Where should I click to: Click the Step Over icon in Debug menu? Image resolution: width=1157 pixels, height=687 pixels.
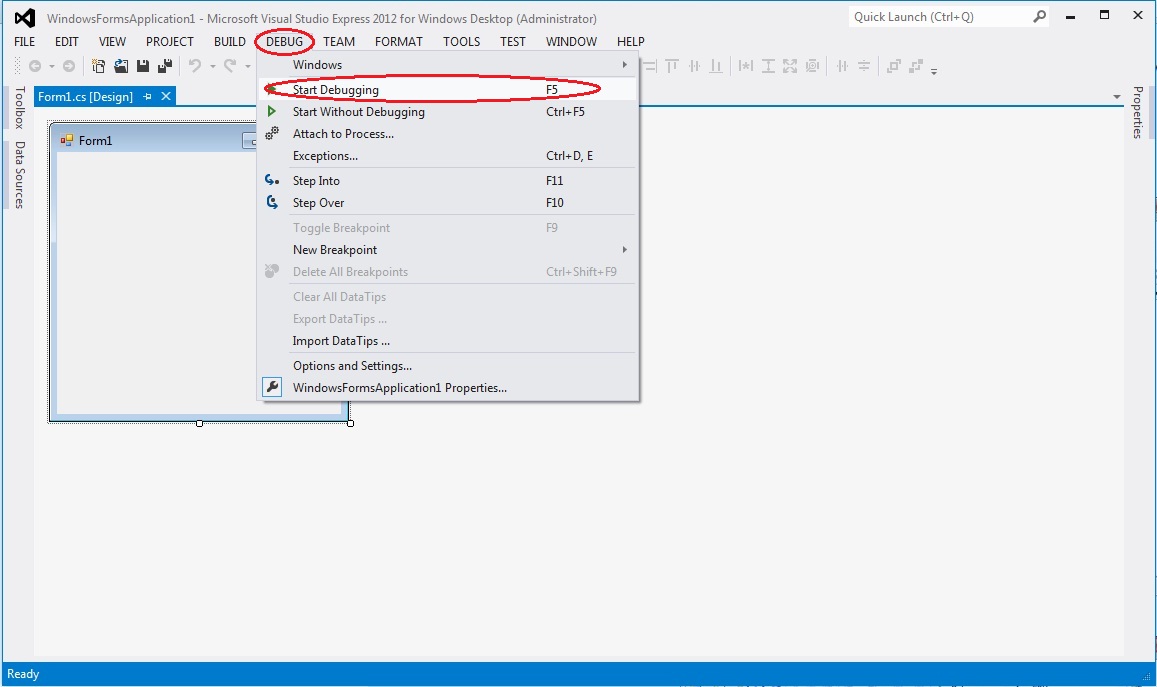coord(272,203)
